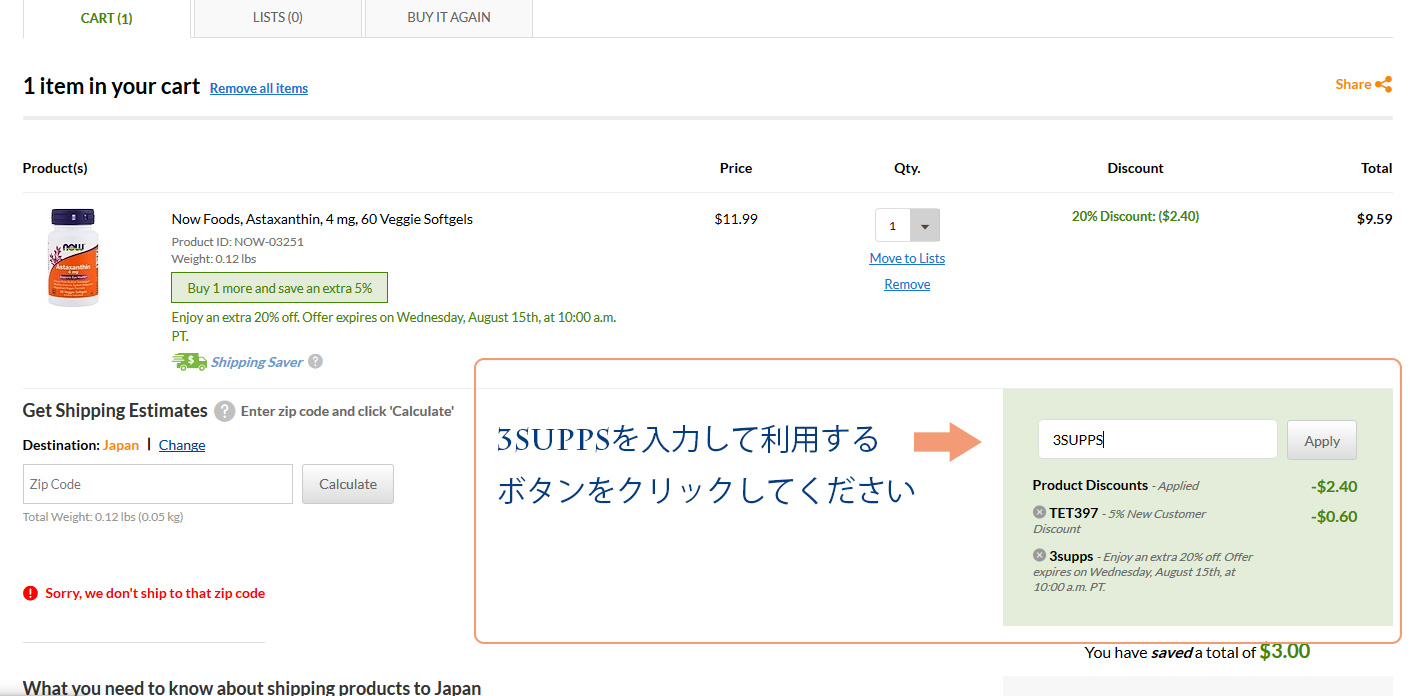Screen dimensions: 1418x696
Task: Click the Remove link for Astaxanthin
Action: (x=907, y=284)
